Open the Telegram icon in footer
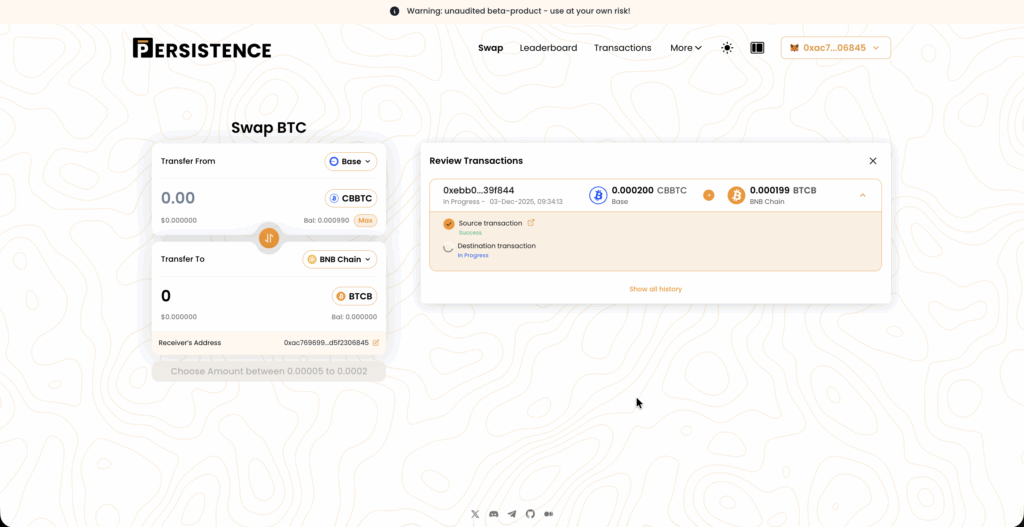 pyautogui.click(x=512, y=514)
